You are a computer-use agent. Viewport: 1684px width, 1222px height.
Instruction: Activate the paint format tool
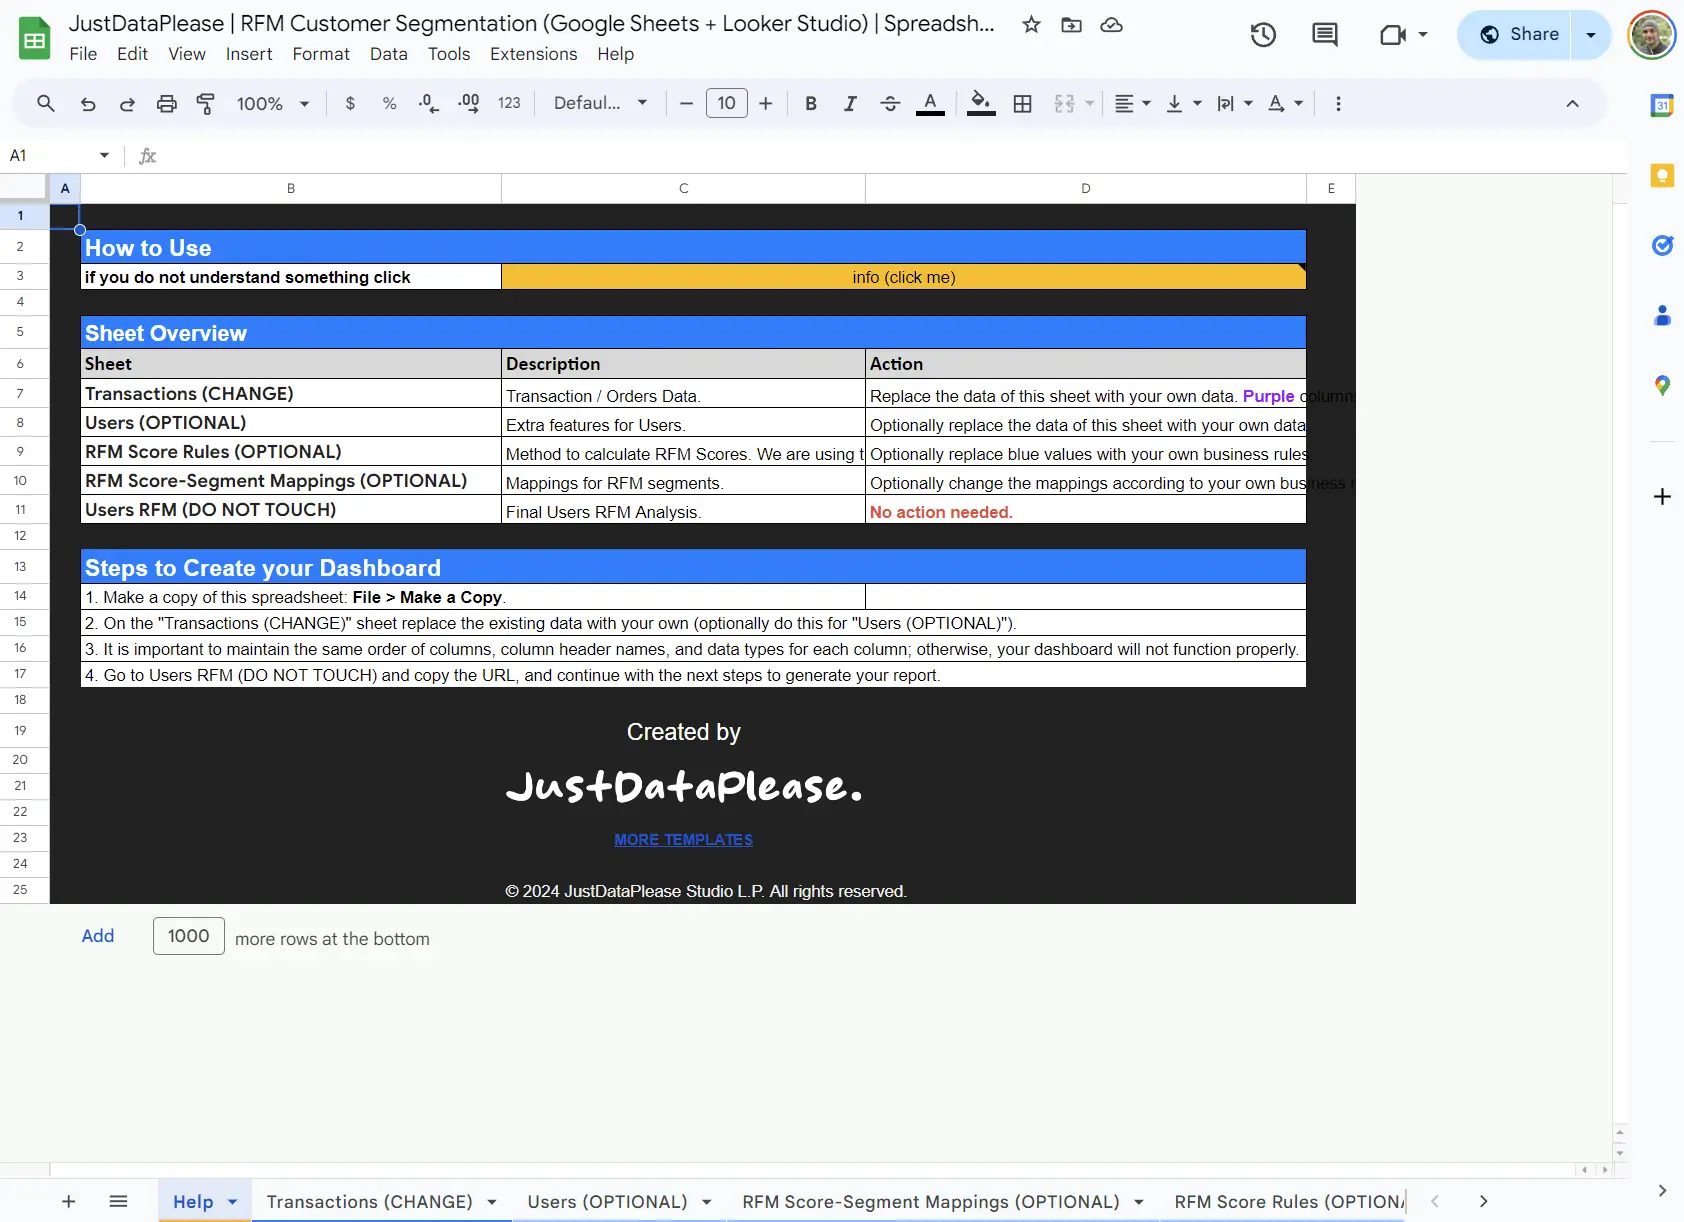(x=206, y=103)
